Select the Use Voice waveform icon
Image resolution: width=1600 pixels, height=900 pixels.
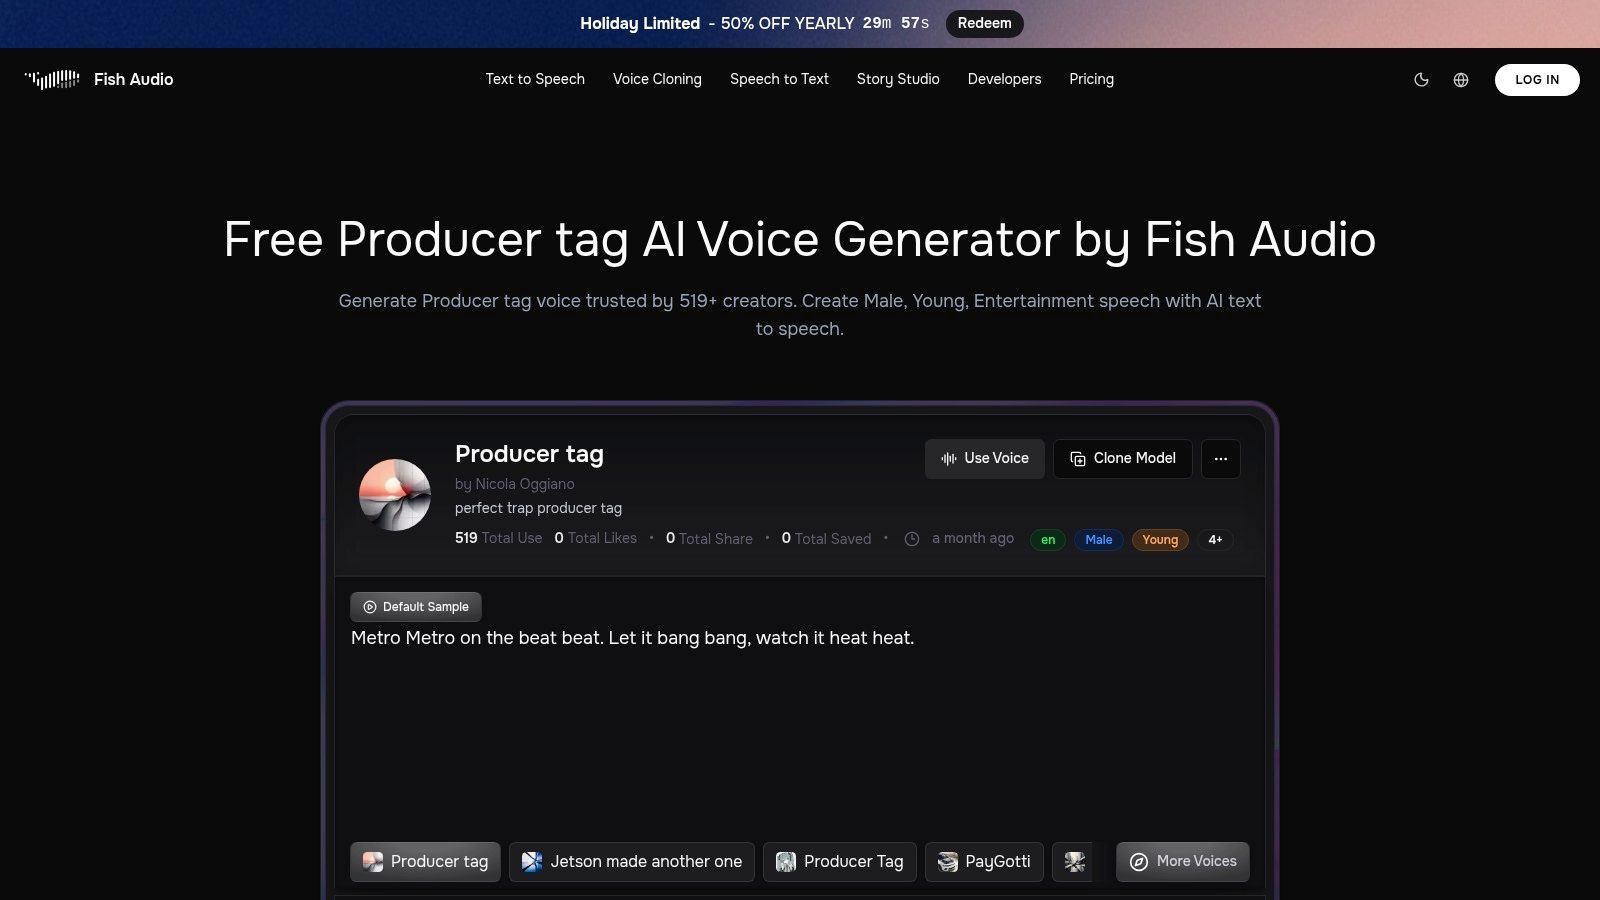coord(948,458)
